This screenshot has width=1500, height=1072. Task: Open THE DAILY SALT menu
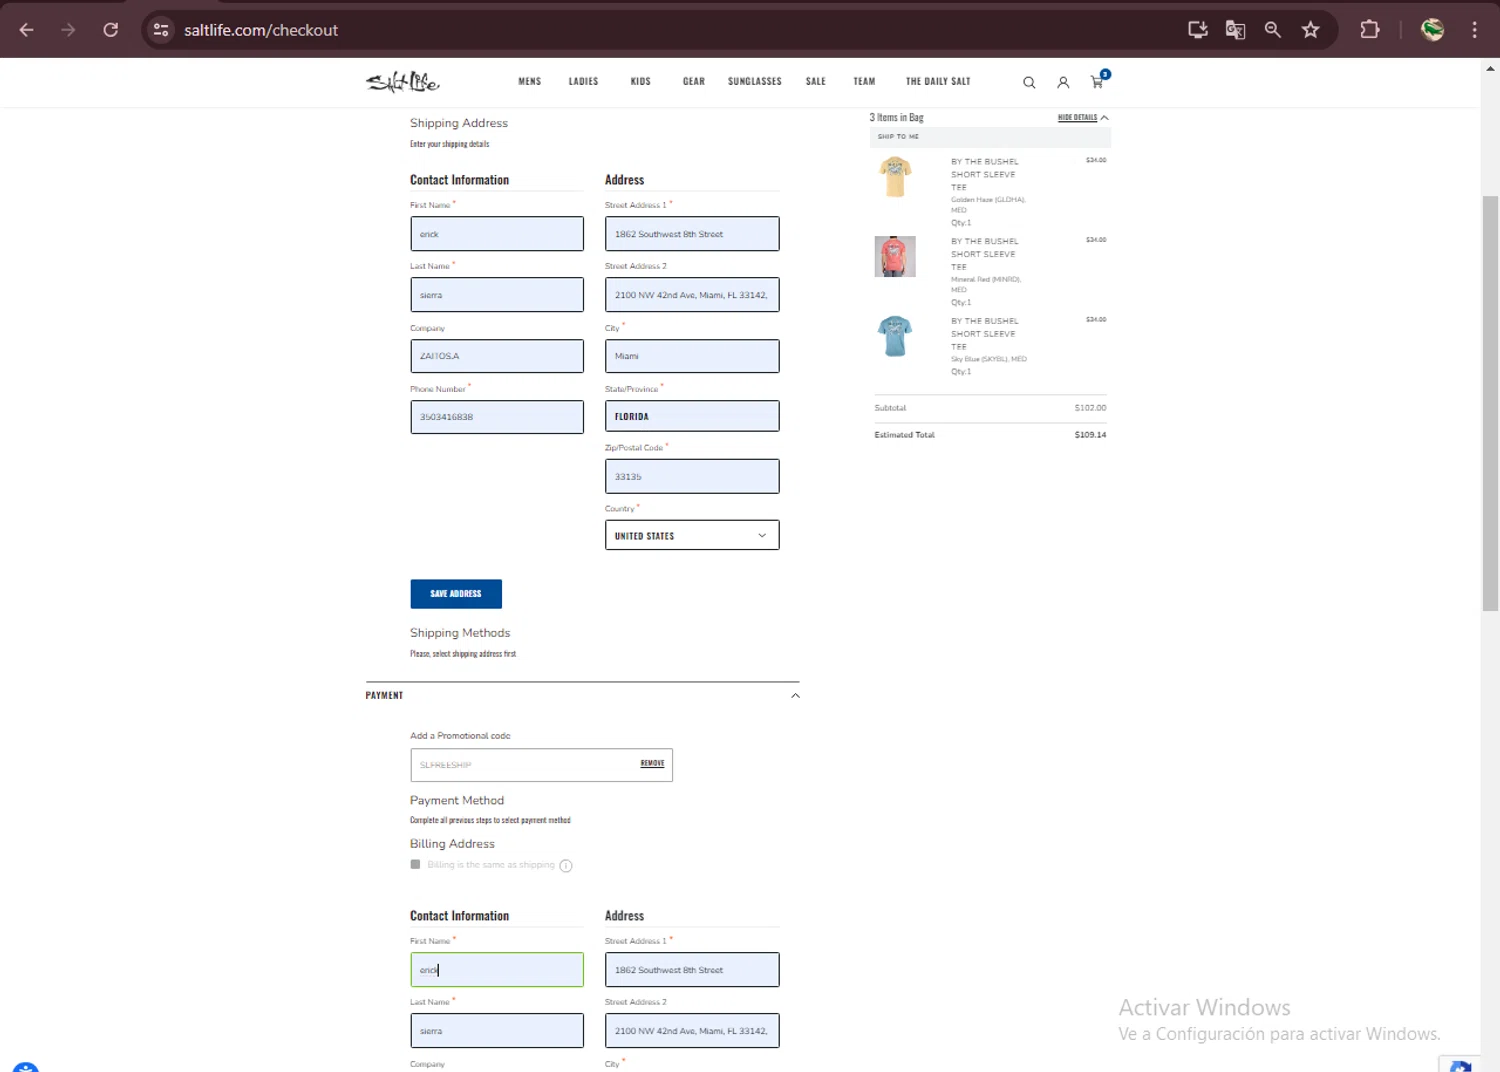(x=938, y=82)
